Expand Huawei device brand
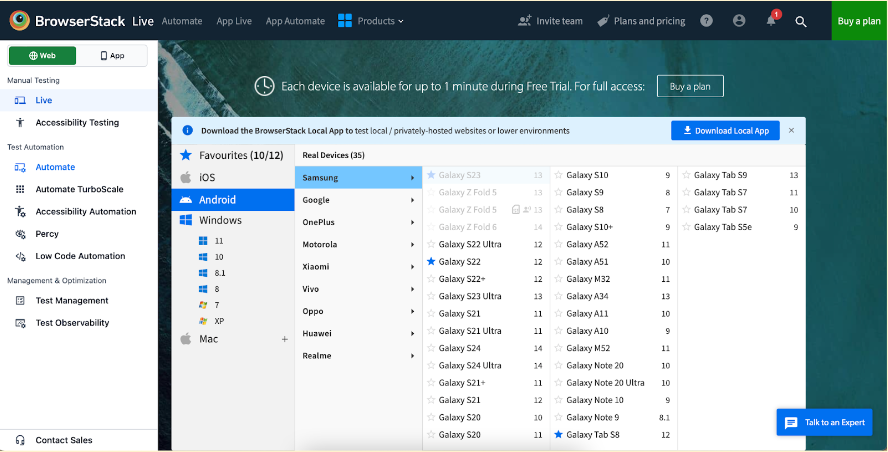888x452 pixels. pos(358,333)
